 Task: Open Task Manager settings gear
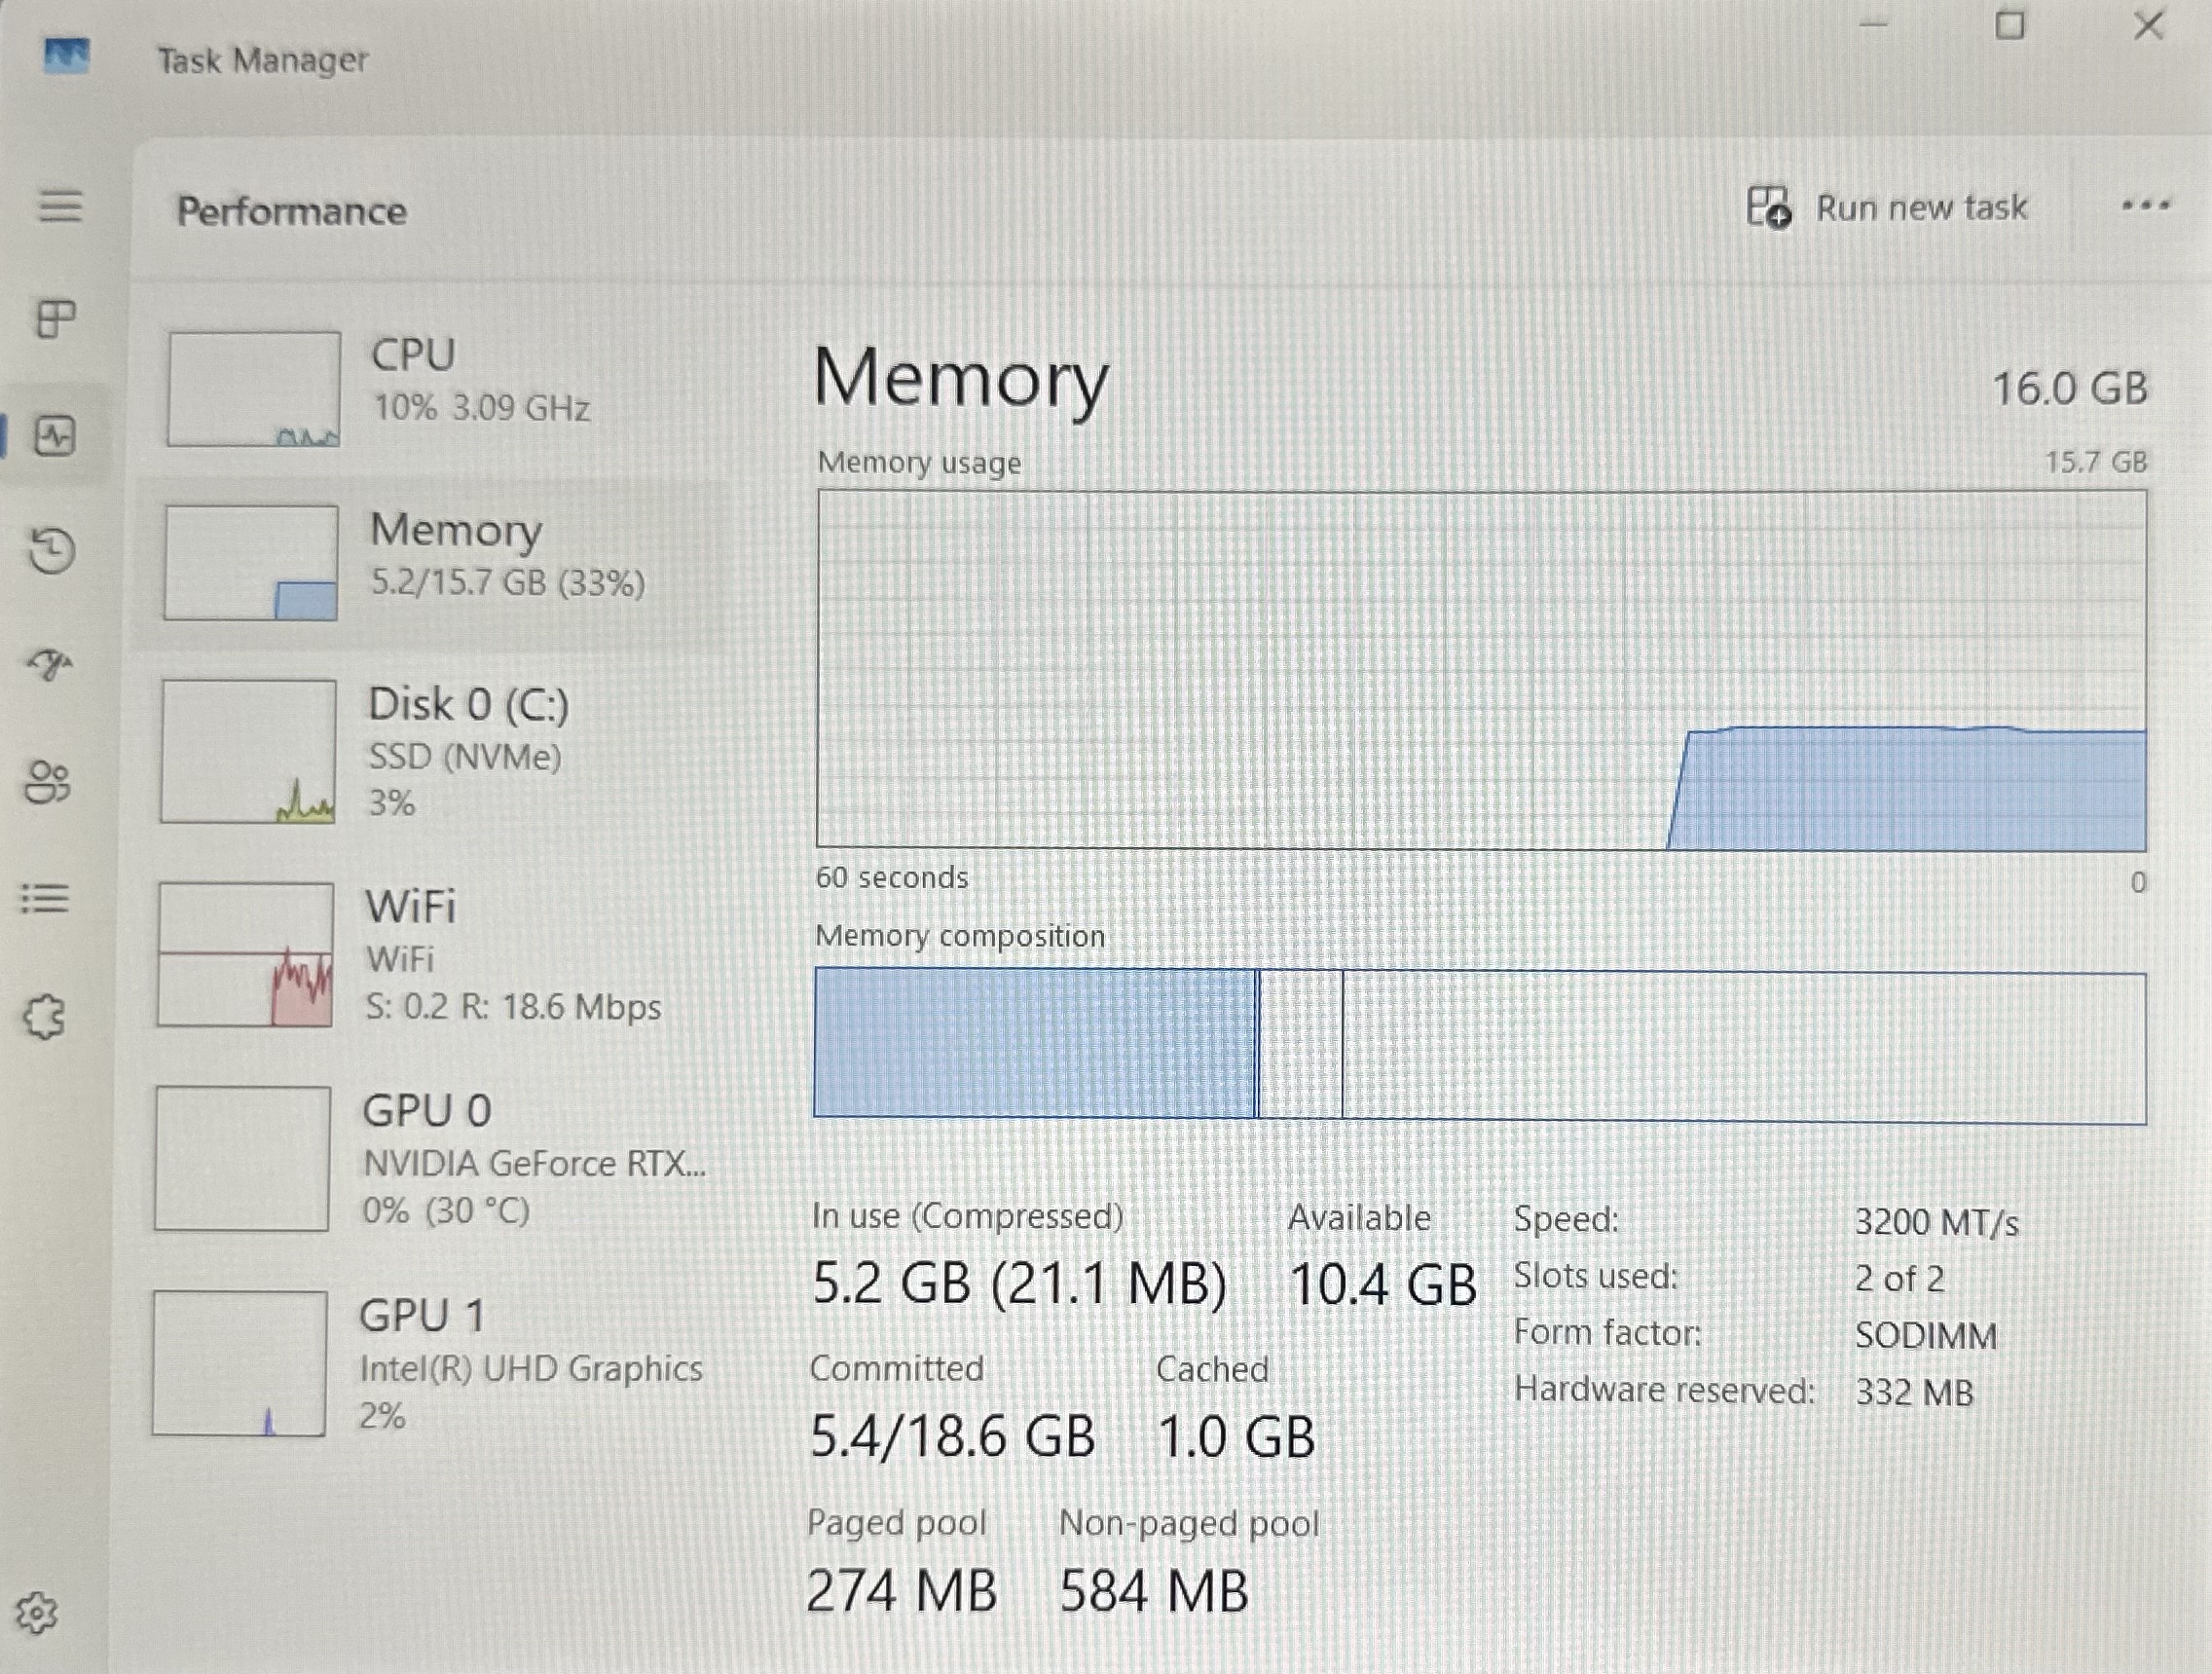[x=37, y=1612]
